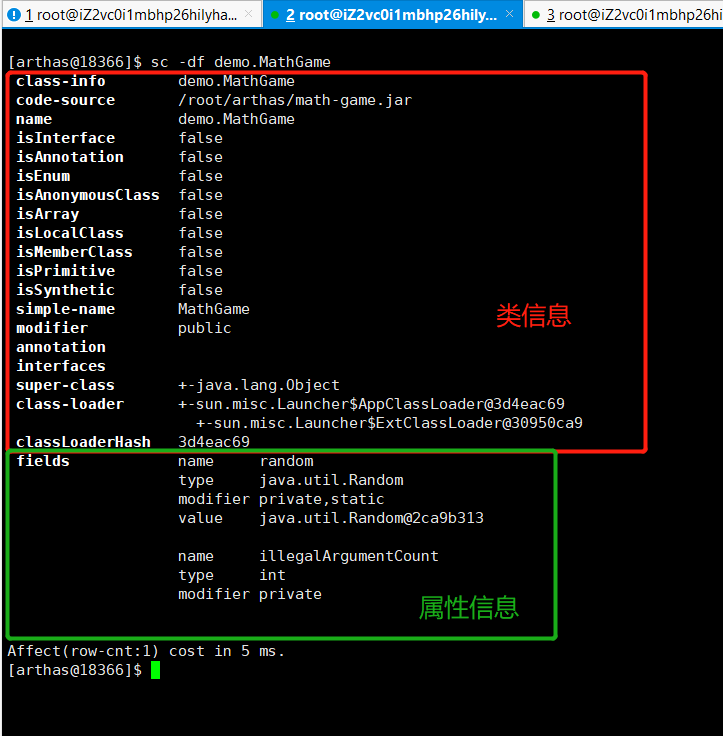Screen dimensions: 723x736
Task: Click the modifier value 'public'
Action: 205,328
